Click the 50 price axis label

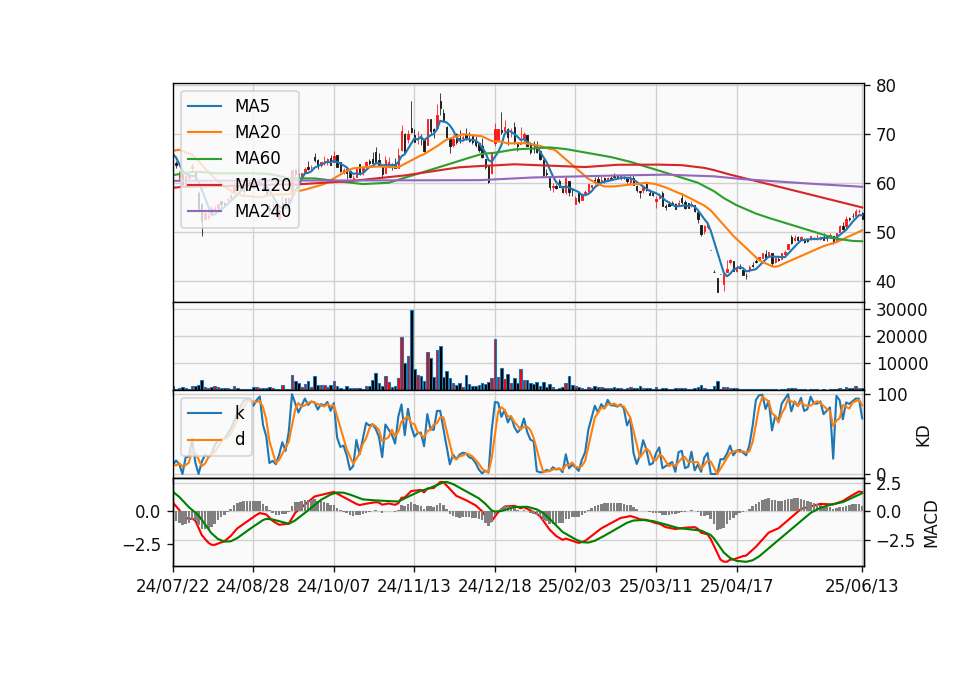(x=885, y=233)
